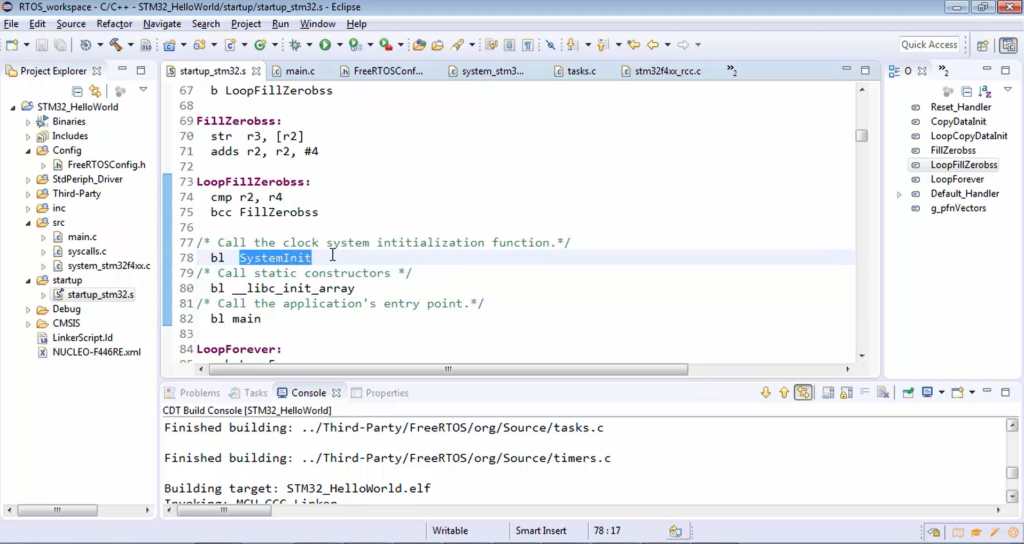The height and width of the screenshot is (544, 1024).
Task: Expand the Binaries folder in Project Explorer
Action: click(28, 121)
